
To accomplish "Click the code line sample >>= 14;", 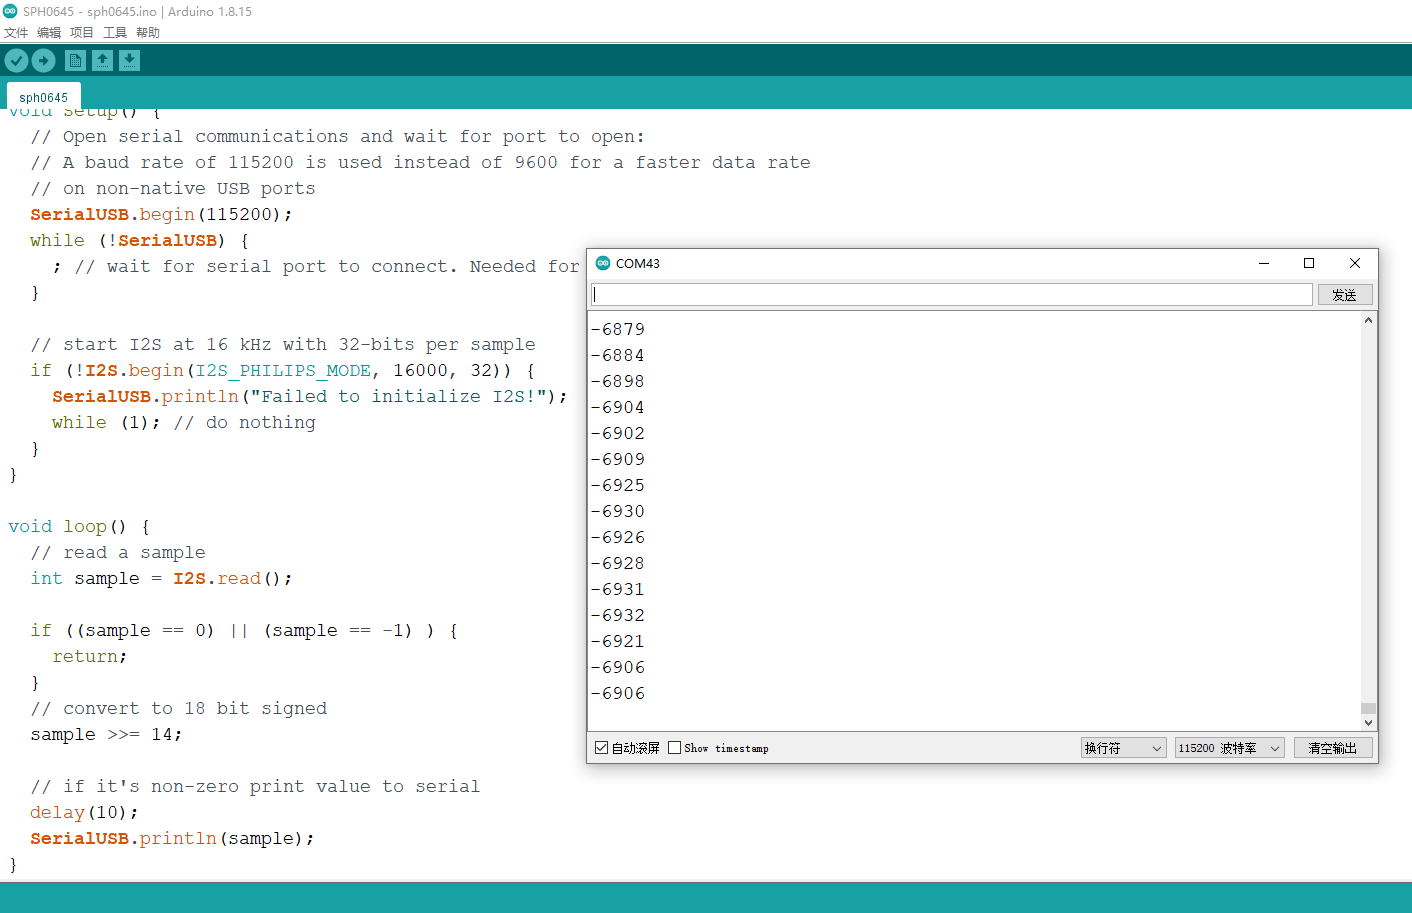I will click(x=106, y=734).
